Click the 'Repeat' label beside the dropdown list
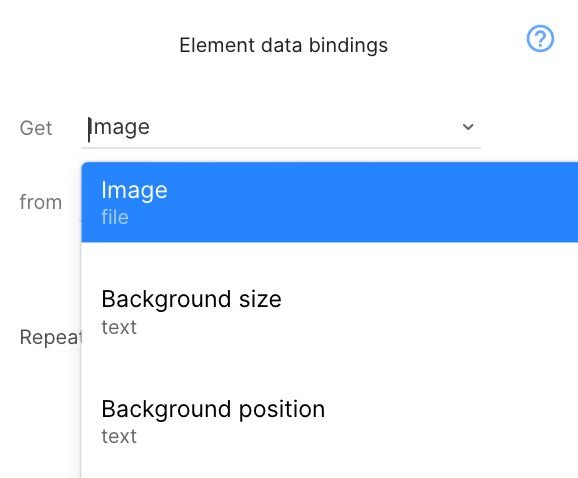 [51, 337]
